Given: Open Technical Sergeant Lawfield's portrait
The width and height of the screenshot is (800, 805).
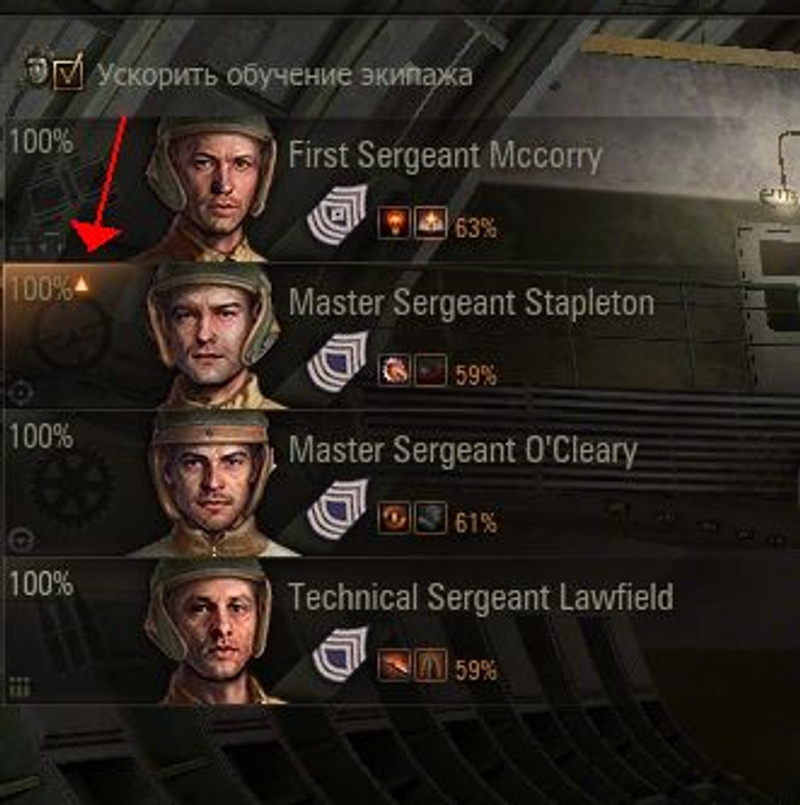Looking at the screenshot, I should 213,630.
